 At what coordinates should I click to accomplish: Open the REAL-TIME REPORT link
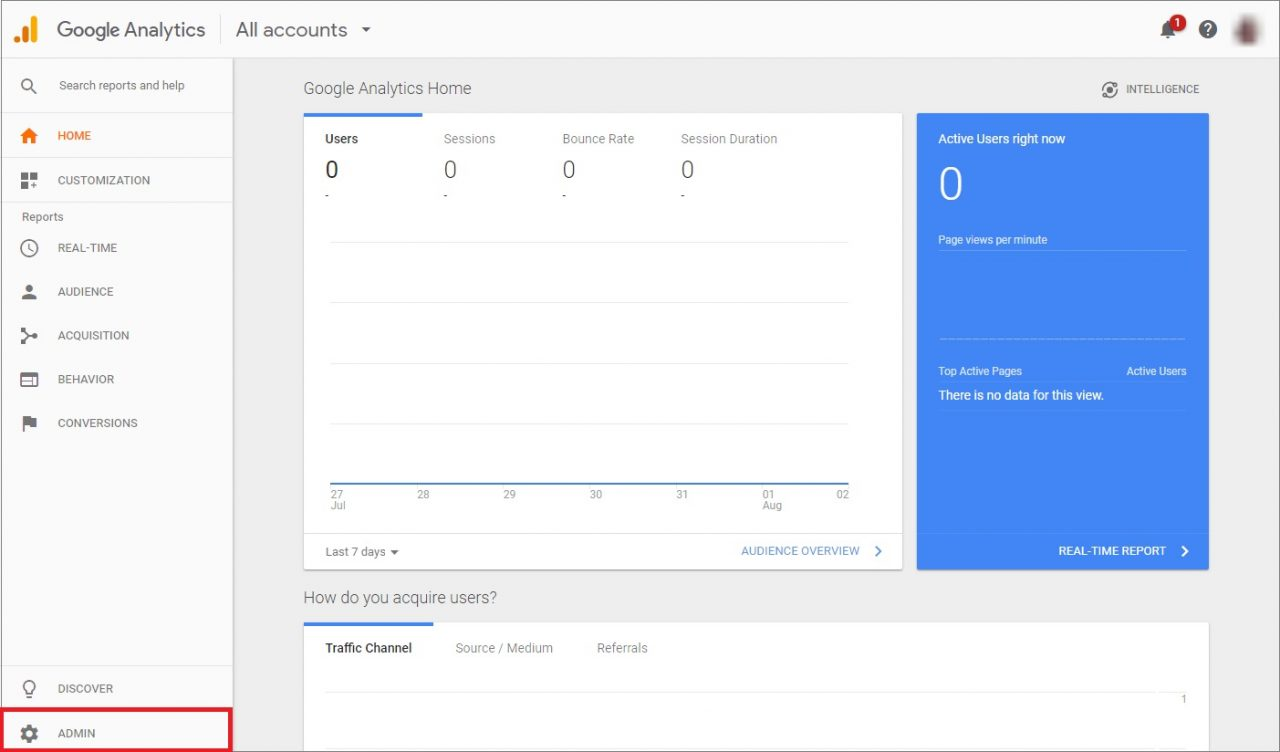1112,551
